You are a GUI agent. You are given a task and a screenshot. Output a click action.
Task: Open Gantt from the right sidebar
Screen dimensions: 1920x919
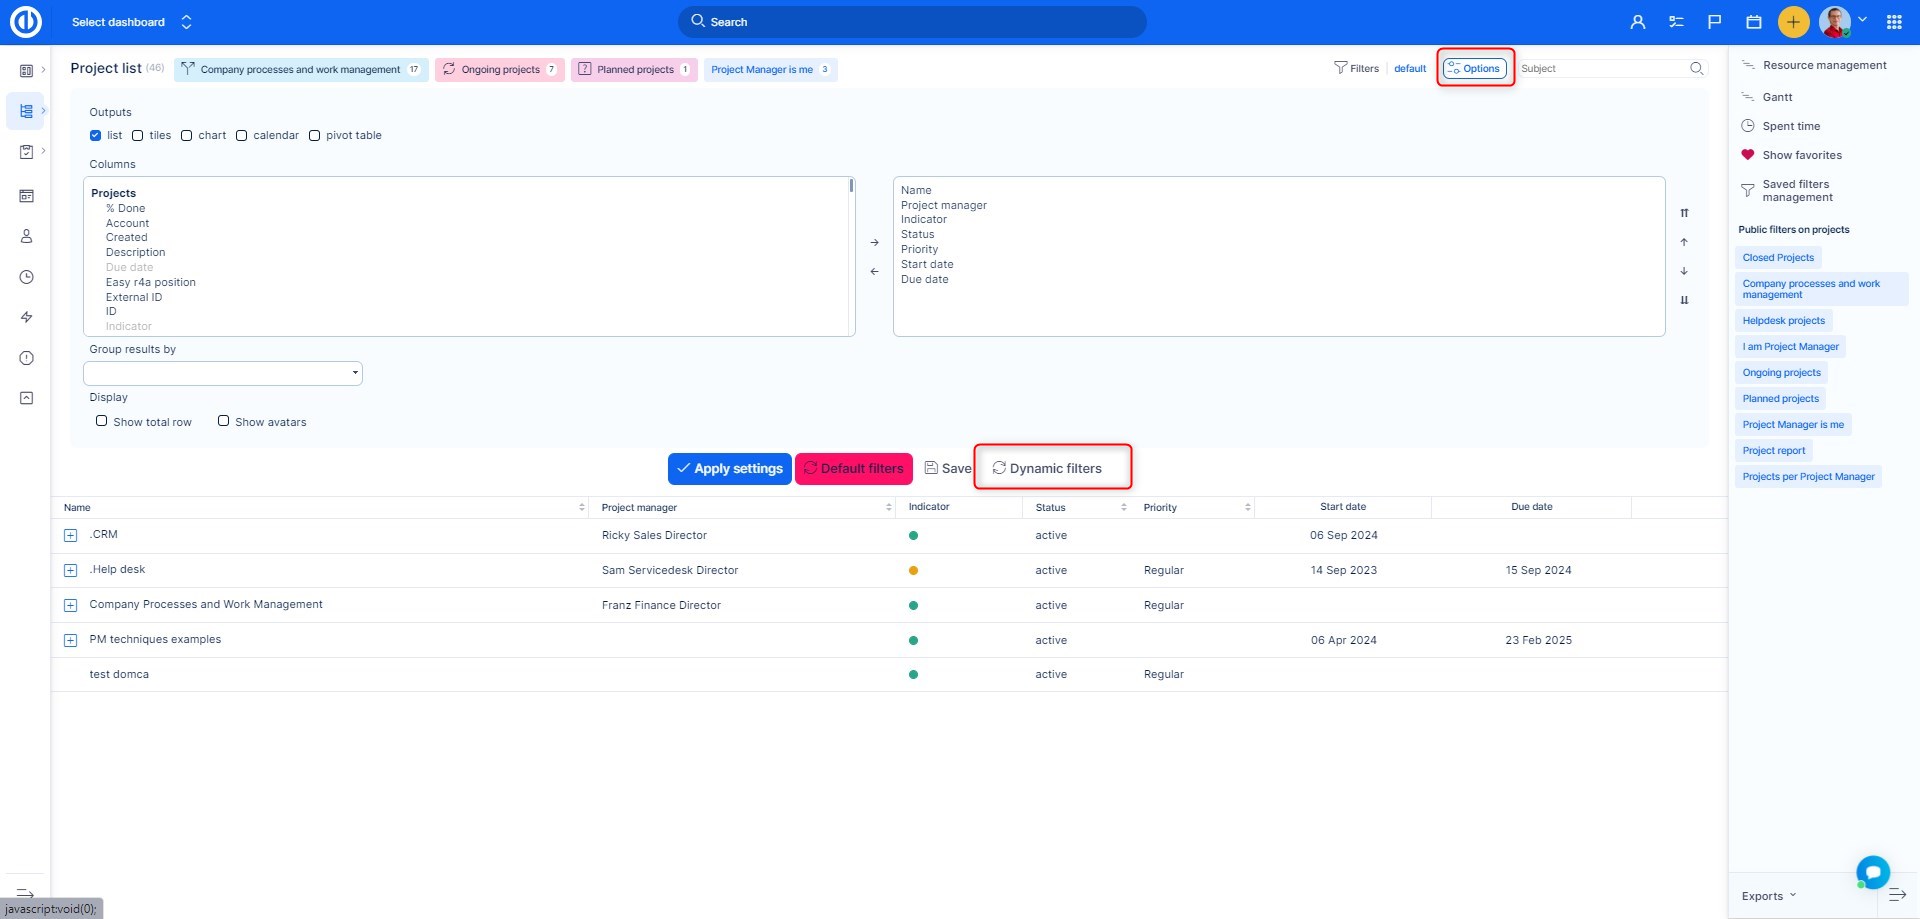pos(1777,97)
